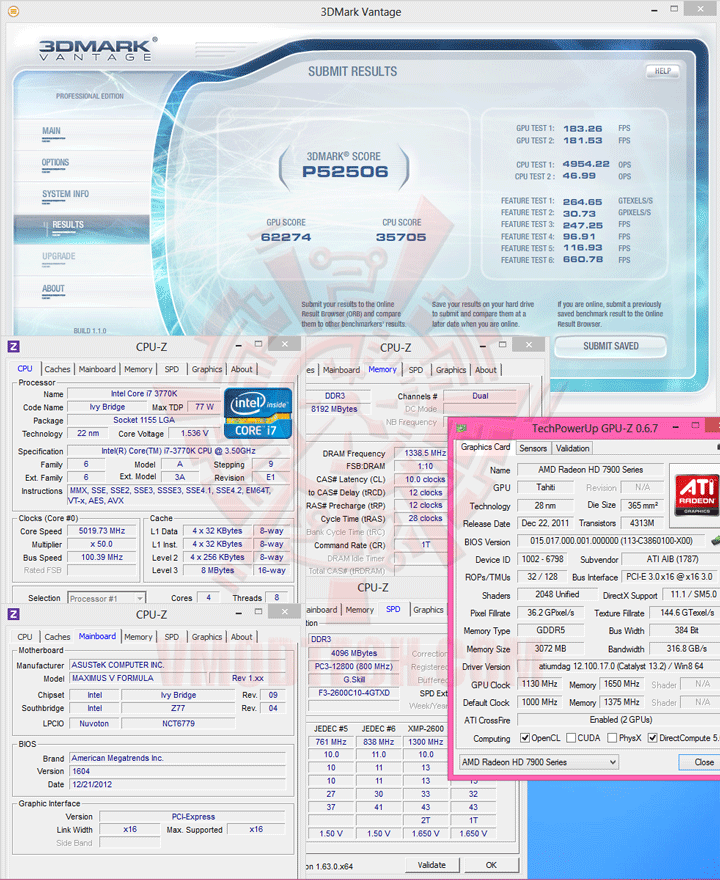Open UPGRADE in 3DMark sidebar
720x880 pixels.
click(58, 256)
